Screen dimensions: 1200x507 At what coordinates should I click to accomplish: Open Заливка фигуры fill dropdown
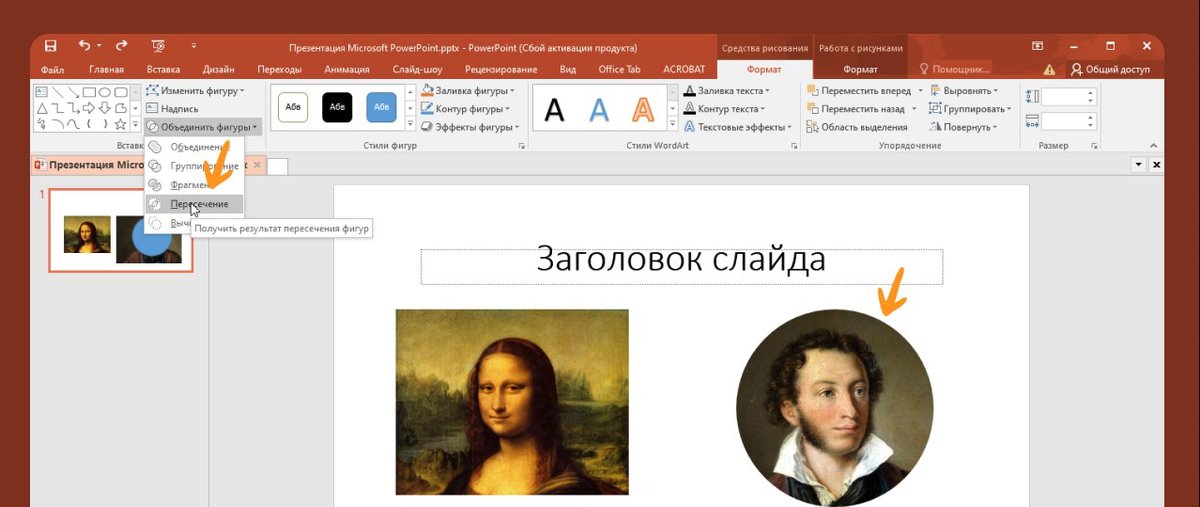tap(467, 90)
